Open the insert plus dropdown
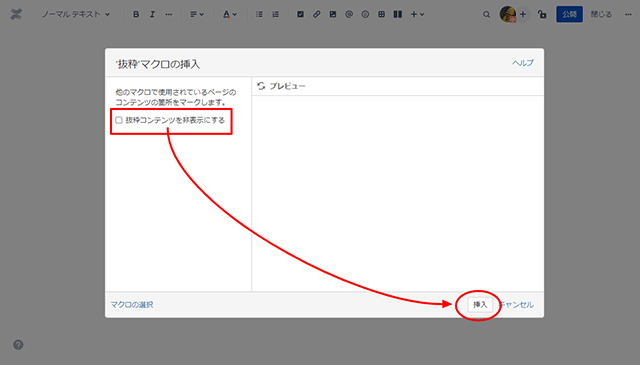 tap(417, 14)
